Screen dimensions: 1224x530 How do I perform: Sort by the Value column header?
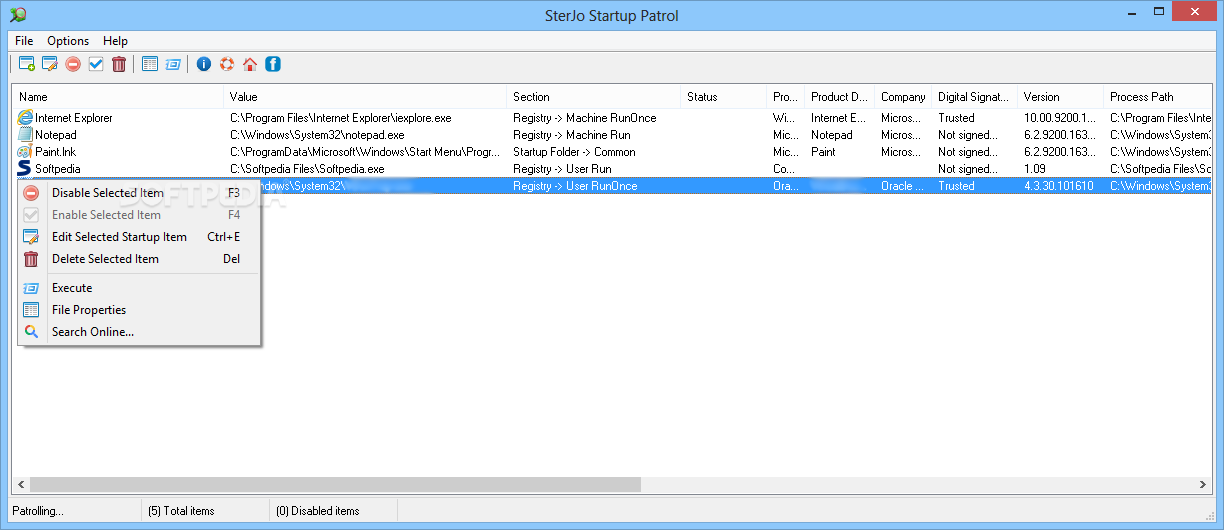tap(366, 97)
